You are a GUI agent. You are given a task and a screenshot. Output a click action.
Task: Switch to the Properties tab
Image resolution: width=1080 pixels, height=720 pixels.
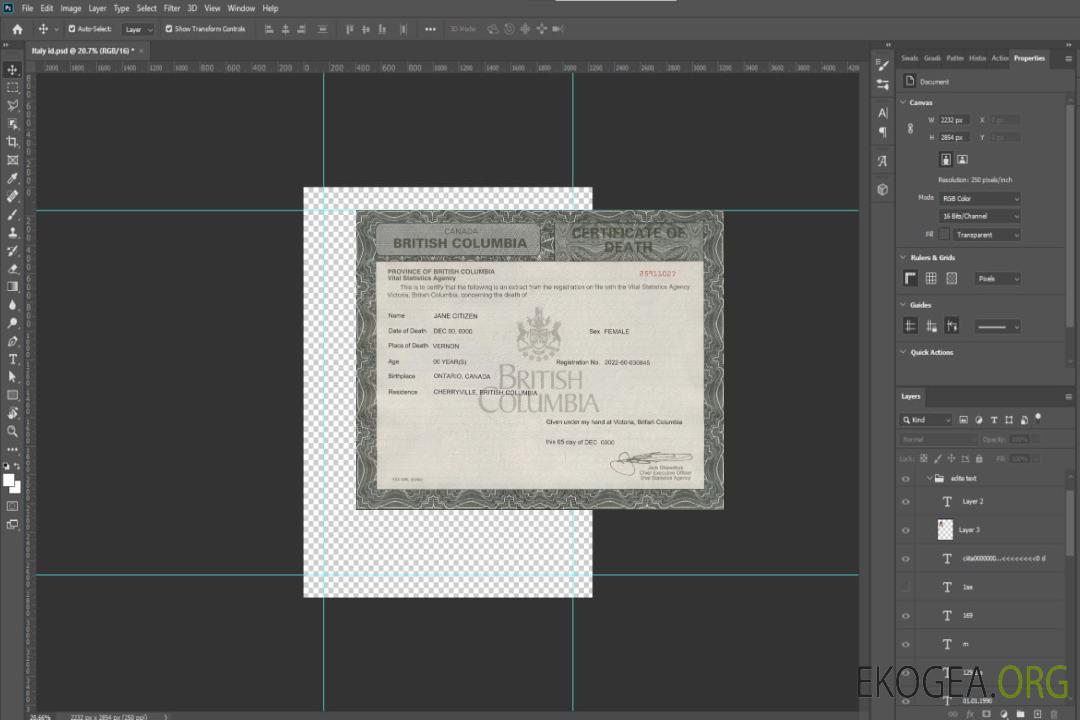[x=1029, y=59]
